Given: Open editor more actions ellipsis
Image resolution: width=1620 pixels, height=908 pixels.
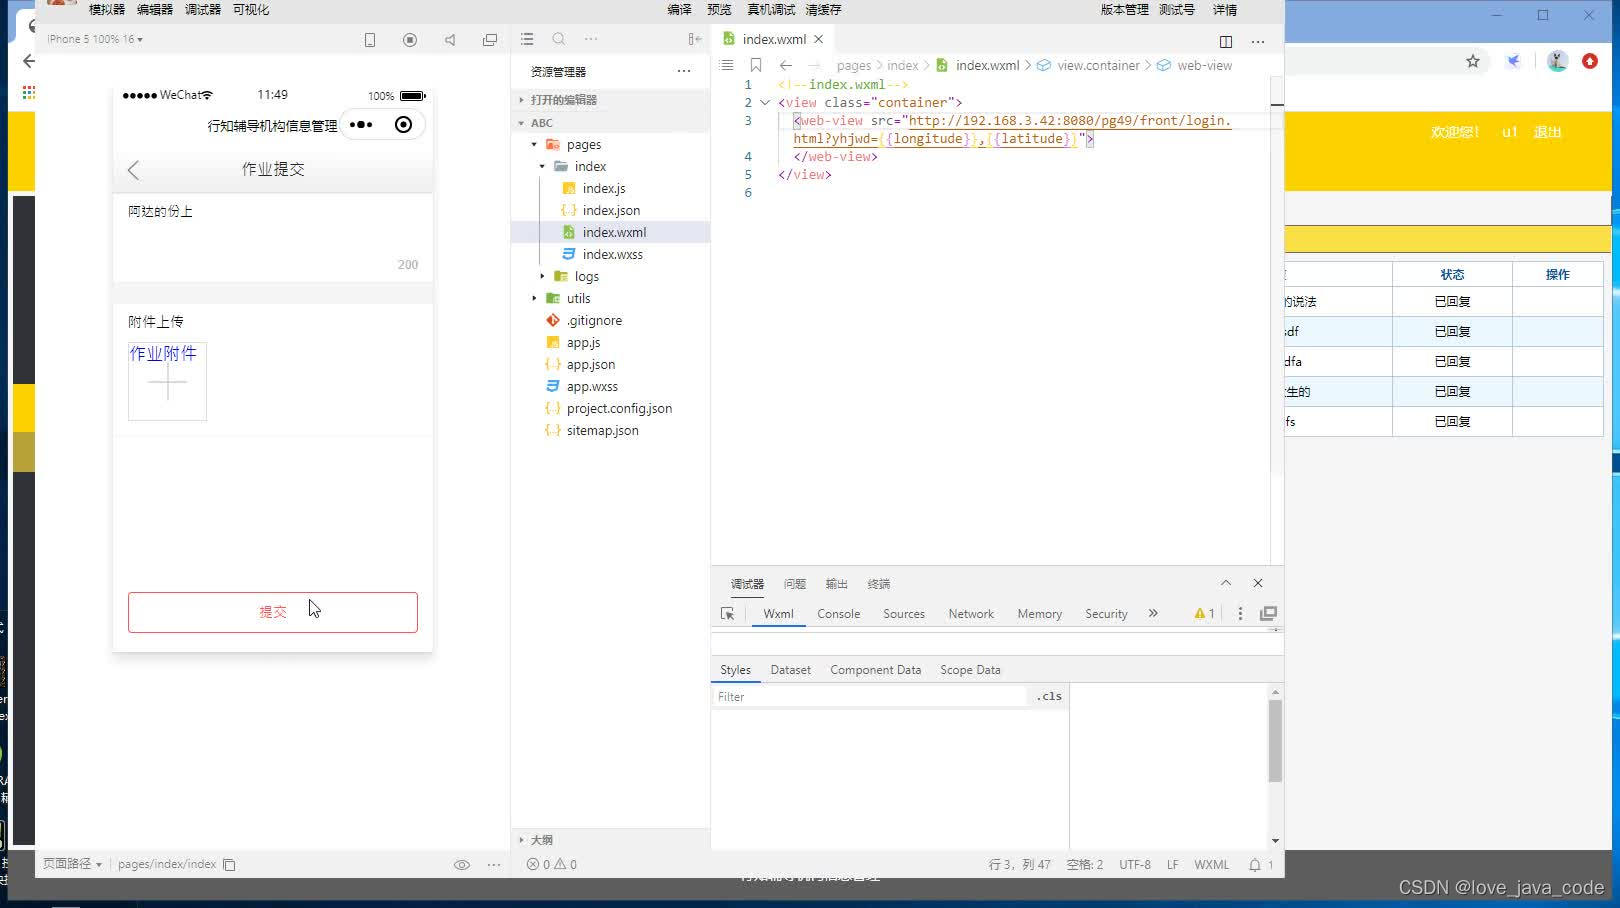Looking at the screenshot, I should pyautogui.click(x=1258, y=41).
